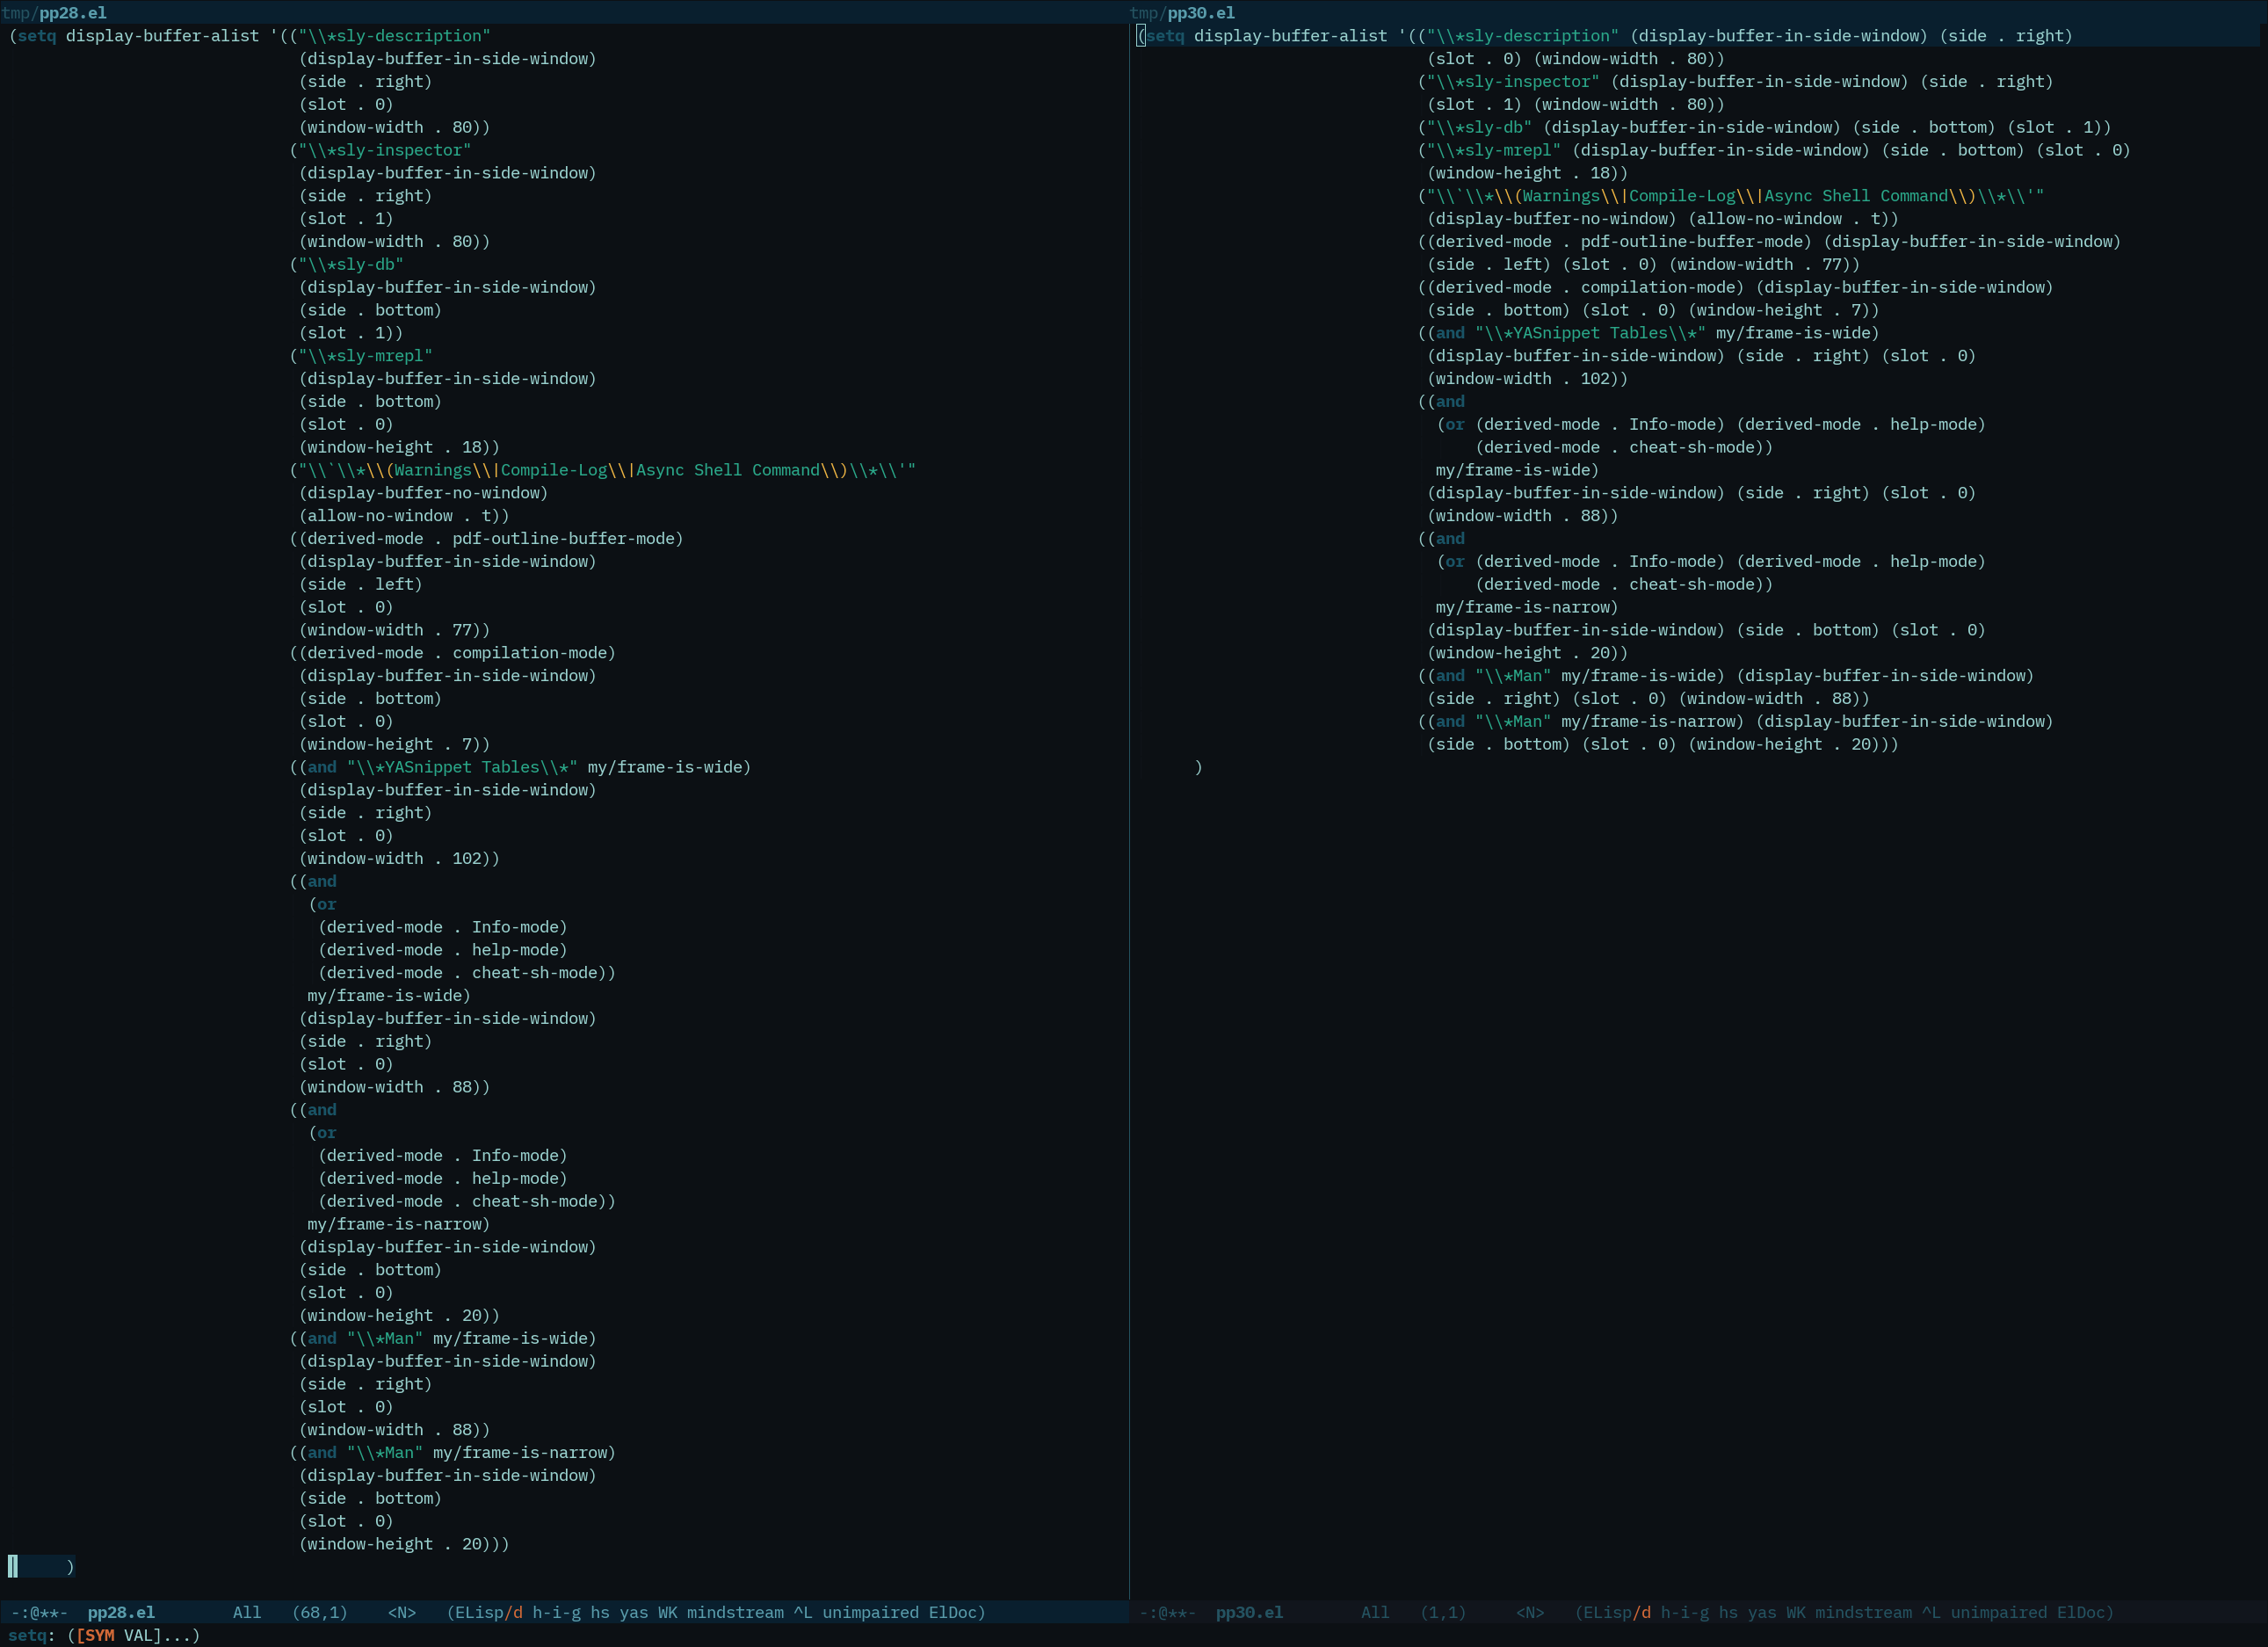2268x1647 pixels.
Task: Click standalone my/frame-is-narrow) line in pp28.el
Action: [399, 1224]
